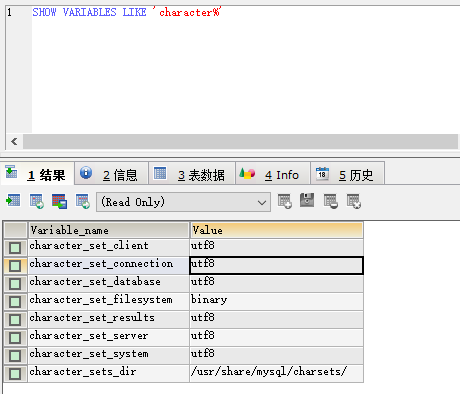Click the cancel changes icon with x
The width and height of the screenshot is (460, 394).
coord(354,201)
